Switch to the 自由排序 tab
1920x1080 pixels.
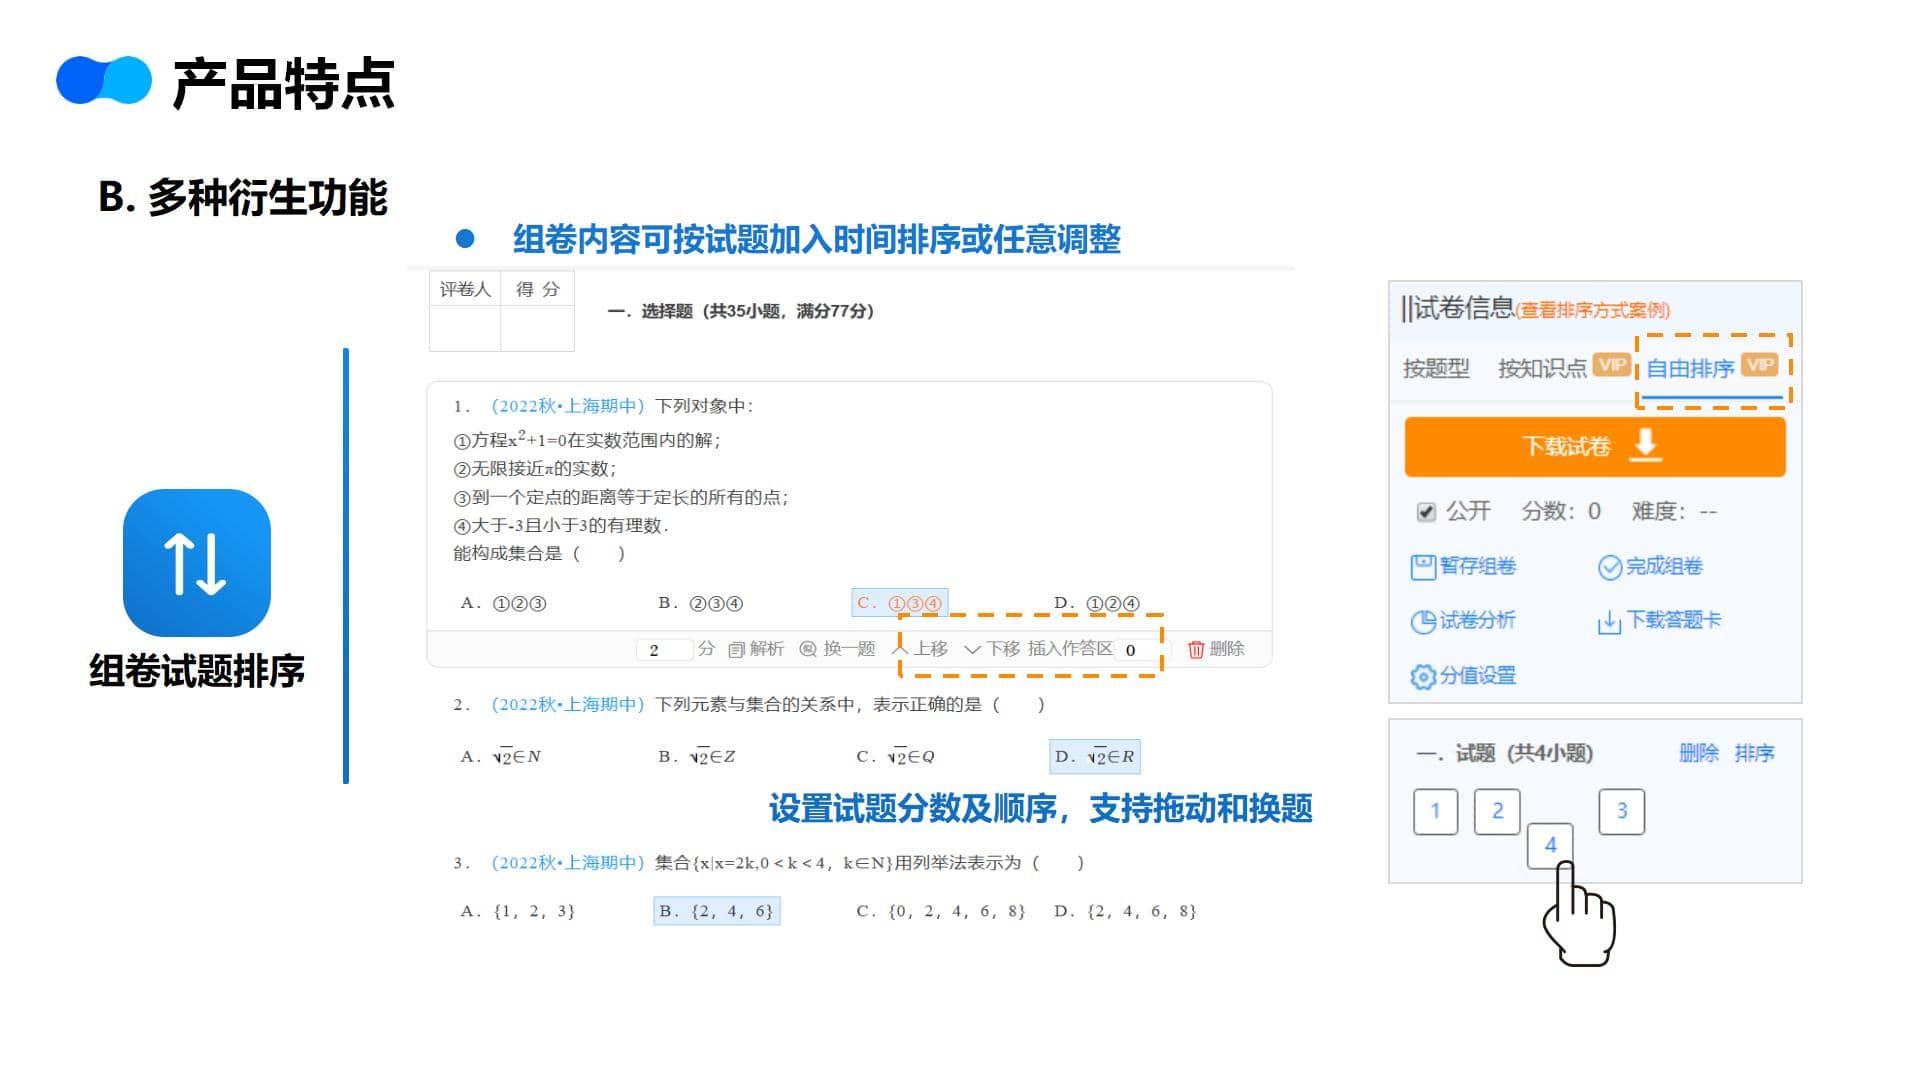coord(1690,369)
